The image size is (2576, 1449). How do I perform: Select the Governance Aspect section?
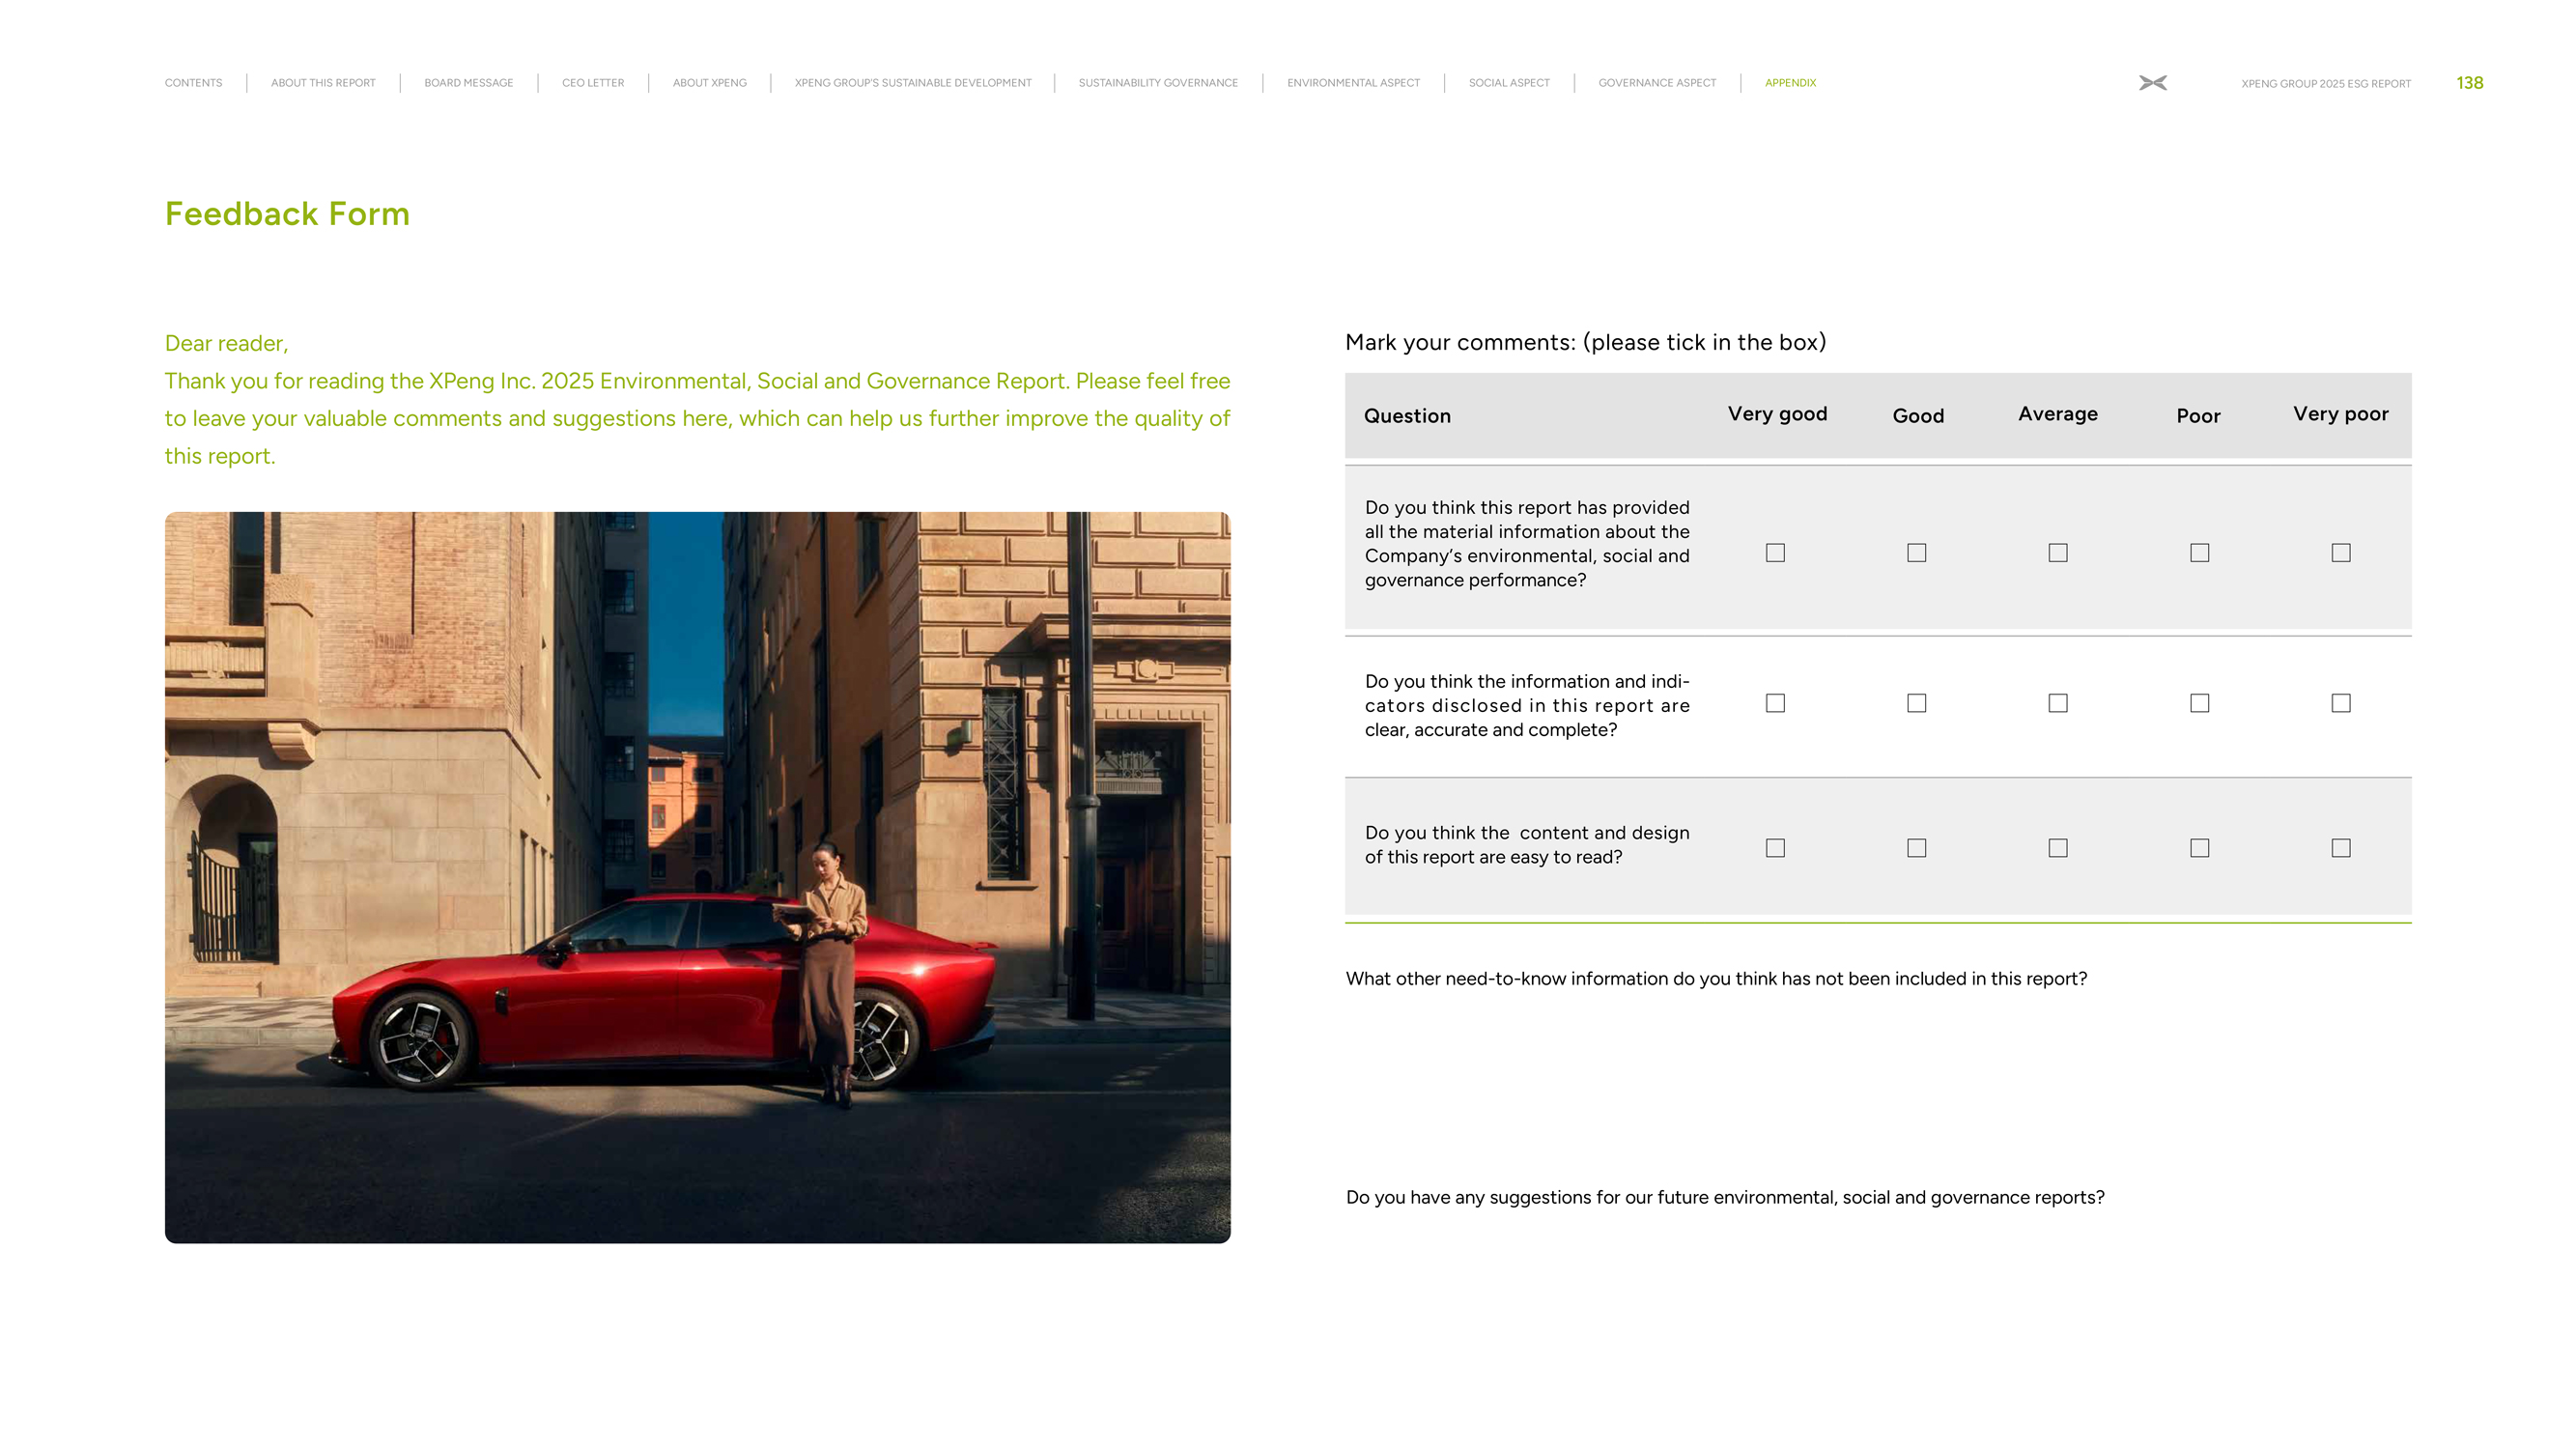tap(1657, 83)
